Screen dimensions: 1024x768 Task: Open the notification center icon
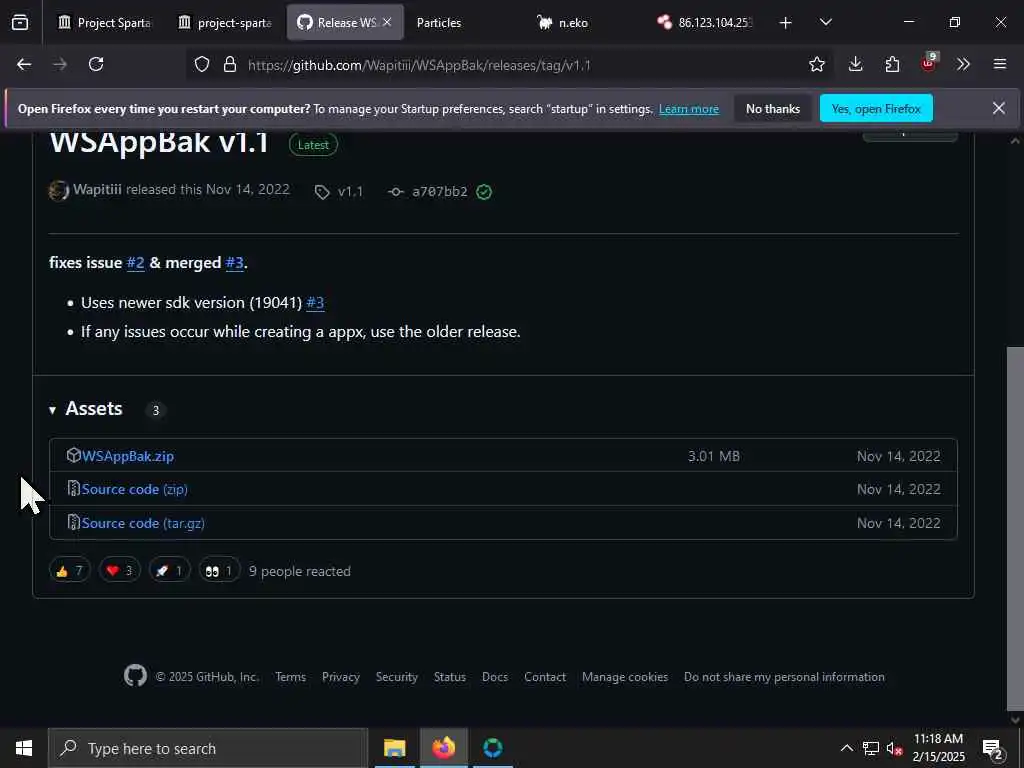click(x=993, y=748)
